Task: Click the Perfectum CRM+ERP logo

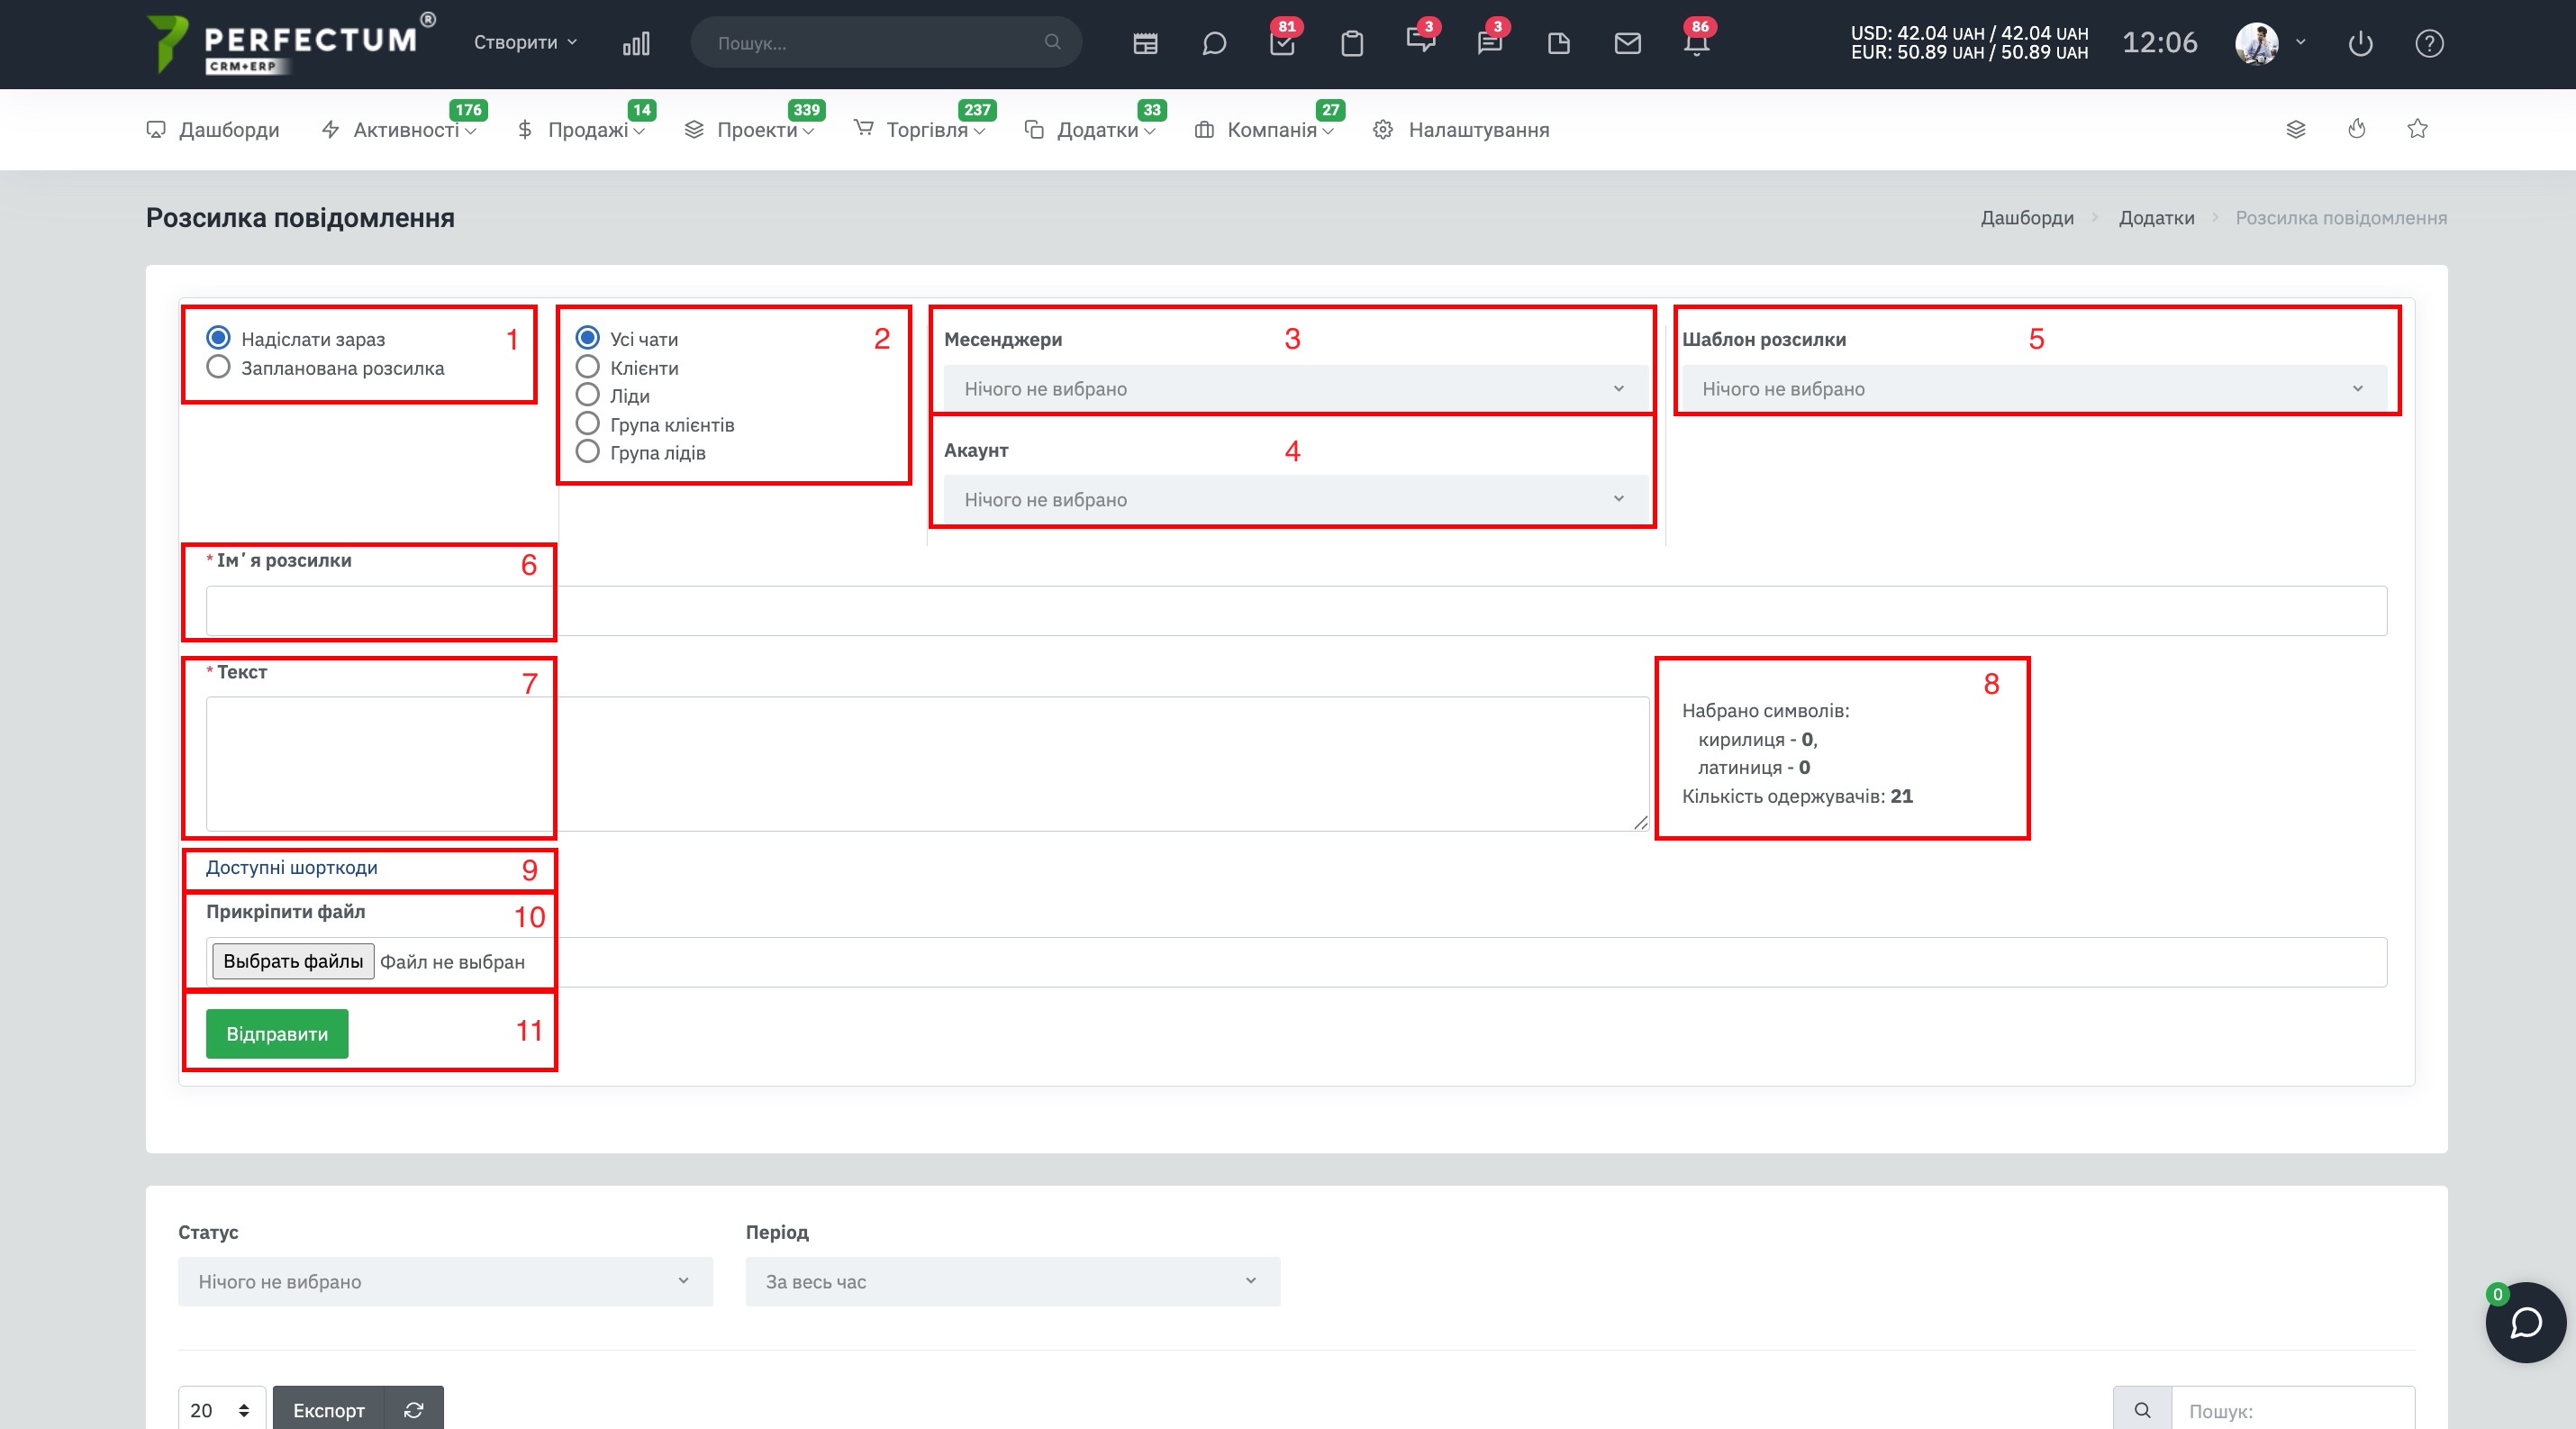Action: tap(291, 43)
